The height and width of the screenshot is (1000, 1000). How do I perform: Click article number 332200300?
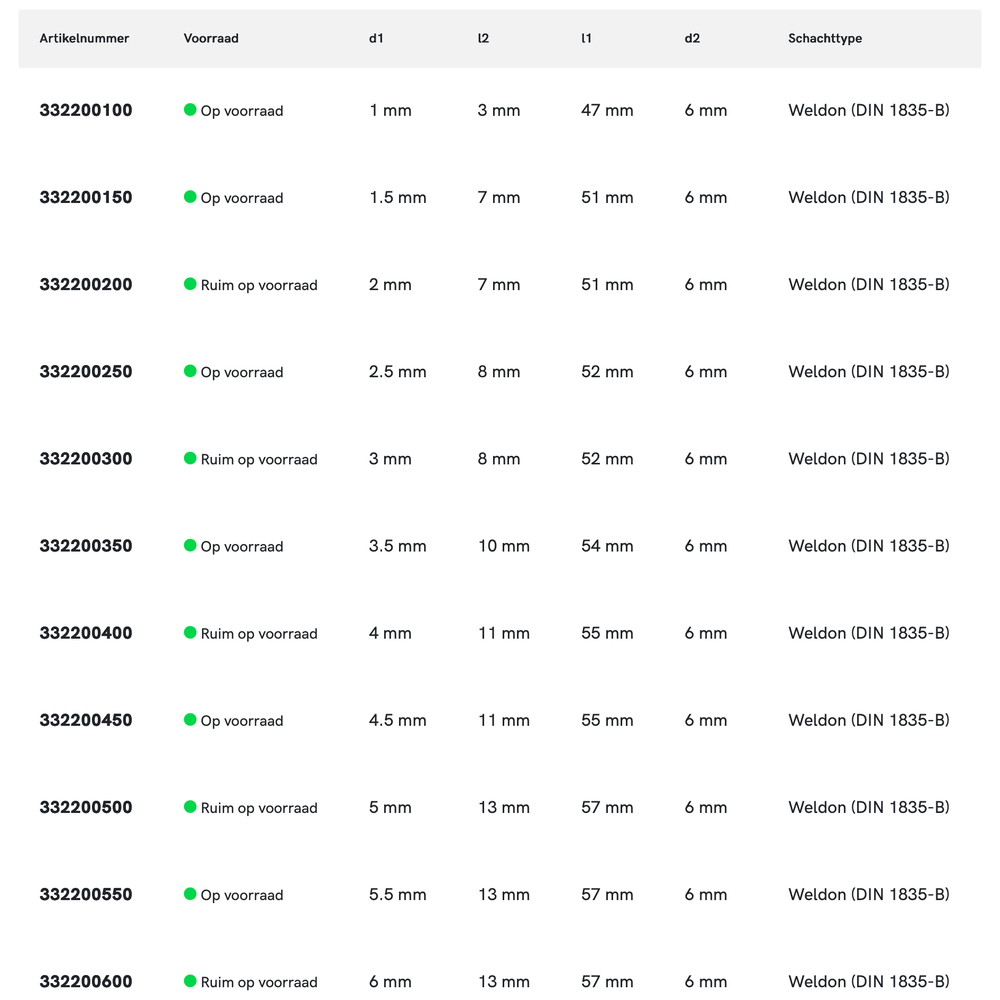tap(86, 459)
